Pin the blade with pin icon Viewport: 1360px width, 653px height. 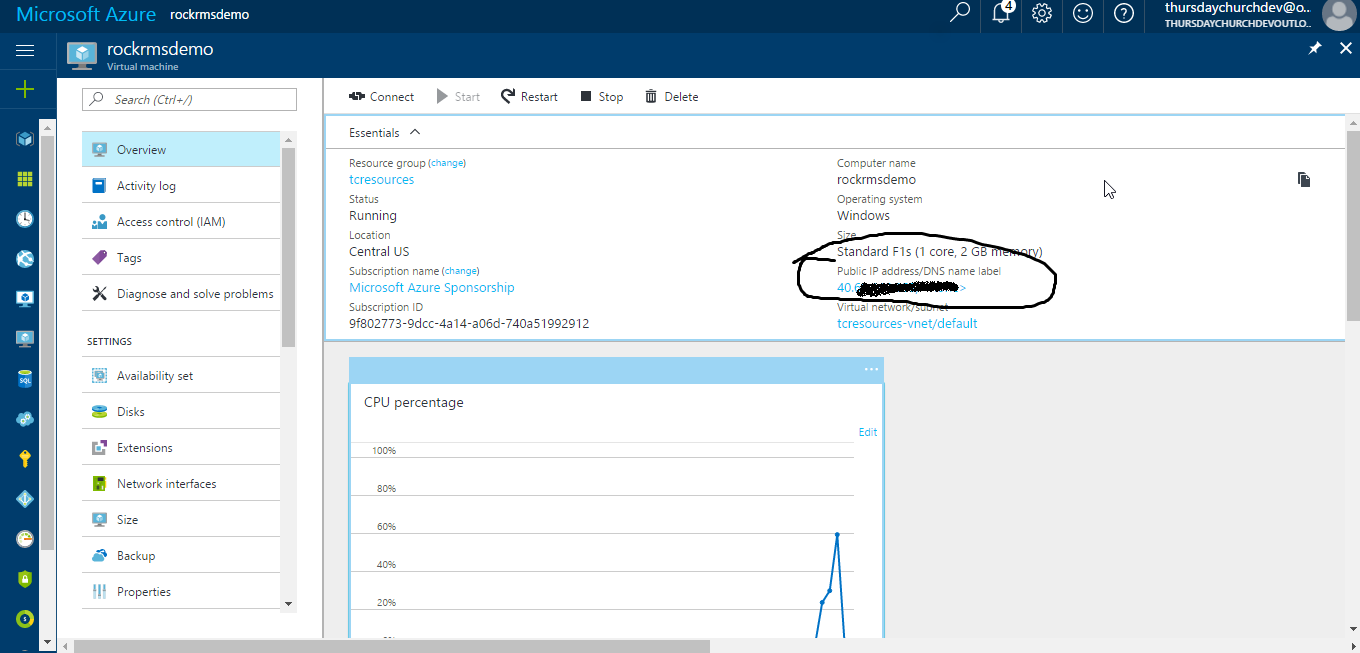tap(1315, 49)
